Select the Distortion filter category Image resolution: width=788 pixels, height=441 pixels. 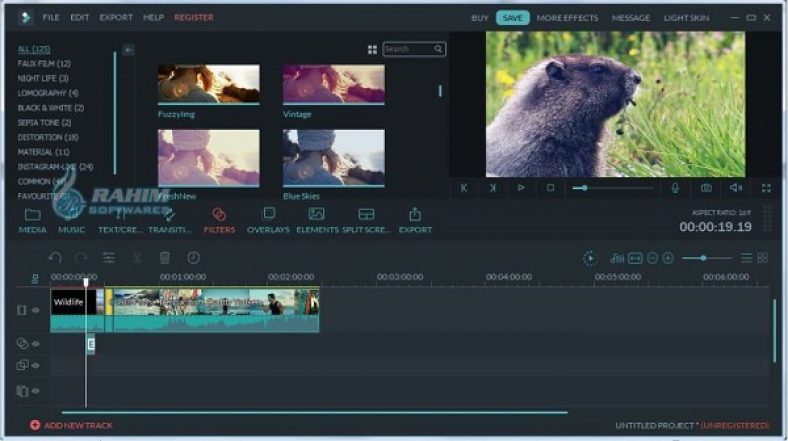point(48,137)
